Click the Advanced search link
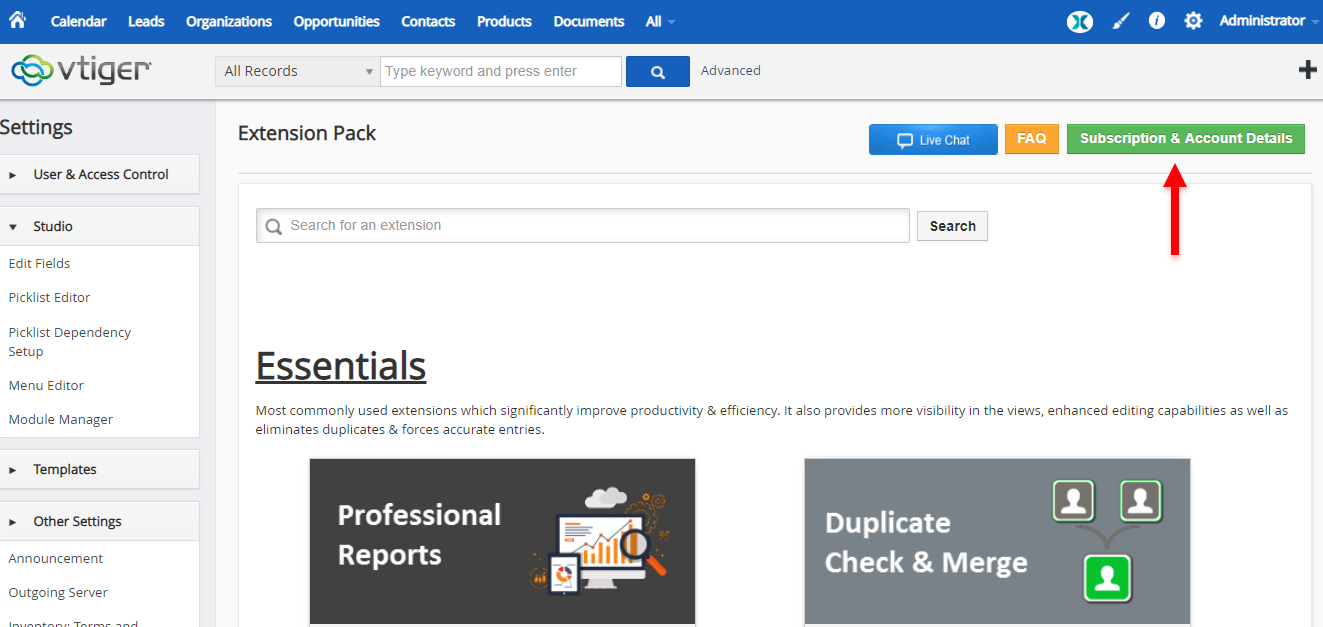The height and width of the screenshot is (627, 1323). pyautogui.click(x=731, y=70)
